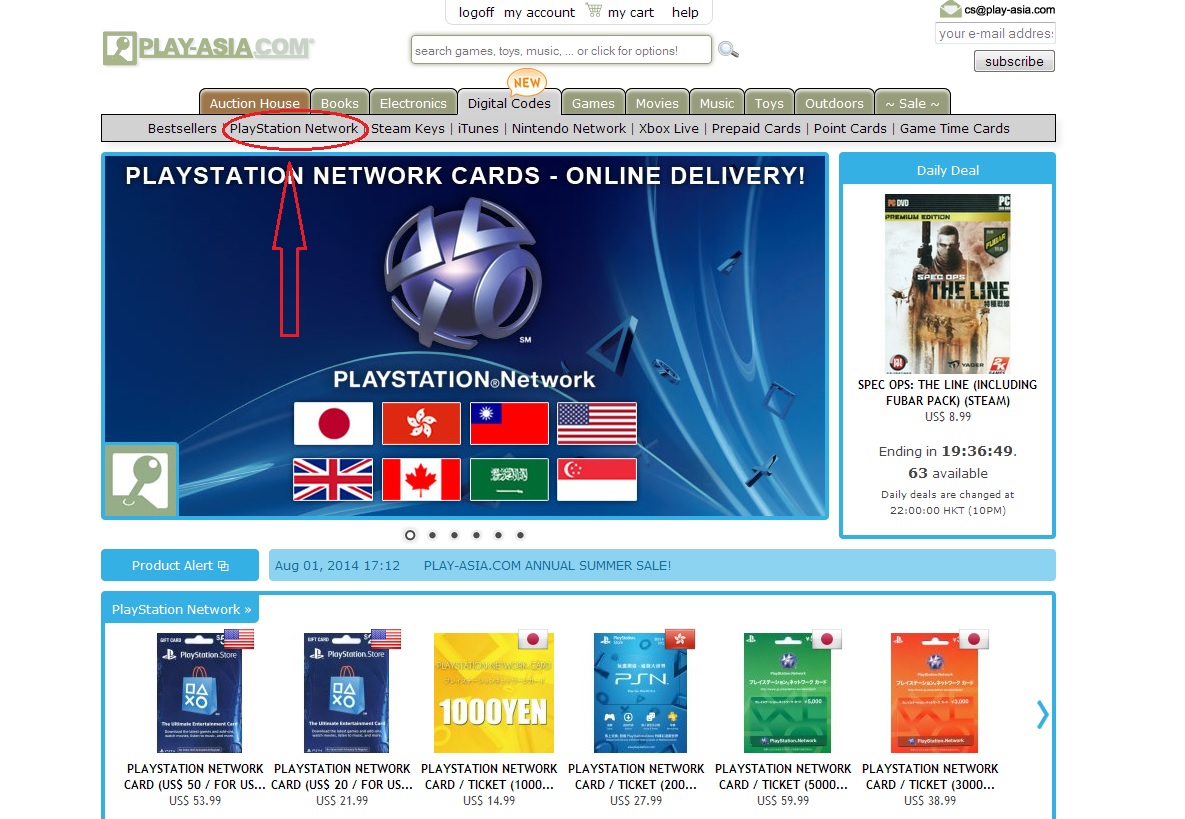The image size is (1185, 819).
Task: Select the first carousel dot indicator
Action: [410, 535]
